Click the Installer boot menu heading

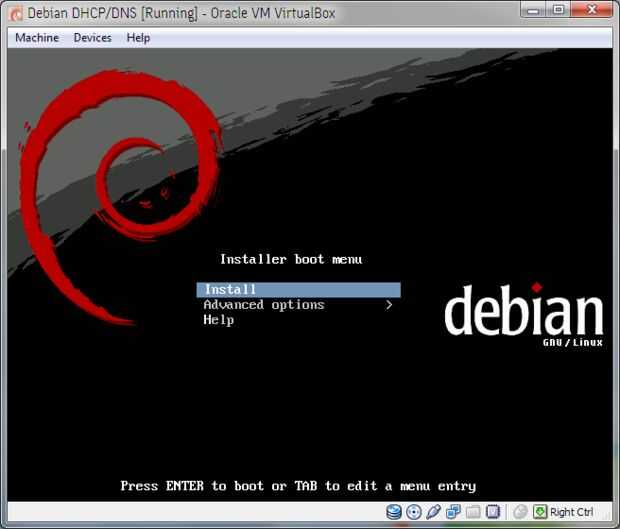(291, 259)
